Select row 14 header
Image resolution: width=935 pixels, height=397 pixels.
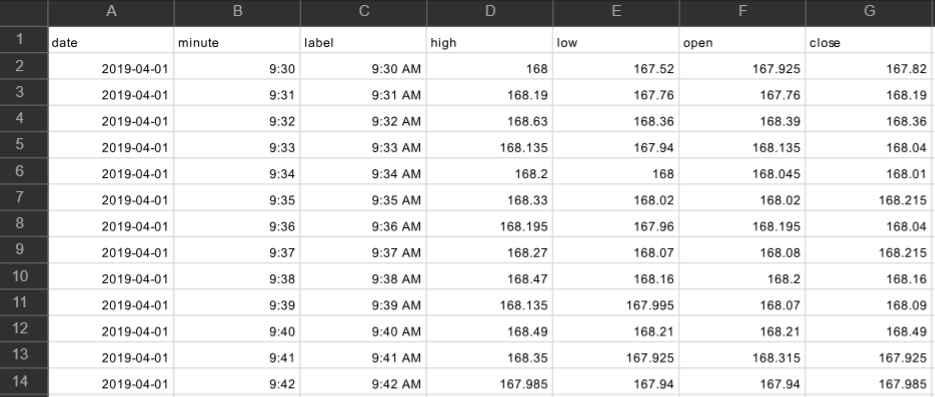[24, 381]
